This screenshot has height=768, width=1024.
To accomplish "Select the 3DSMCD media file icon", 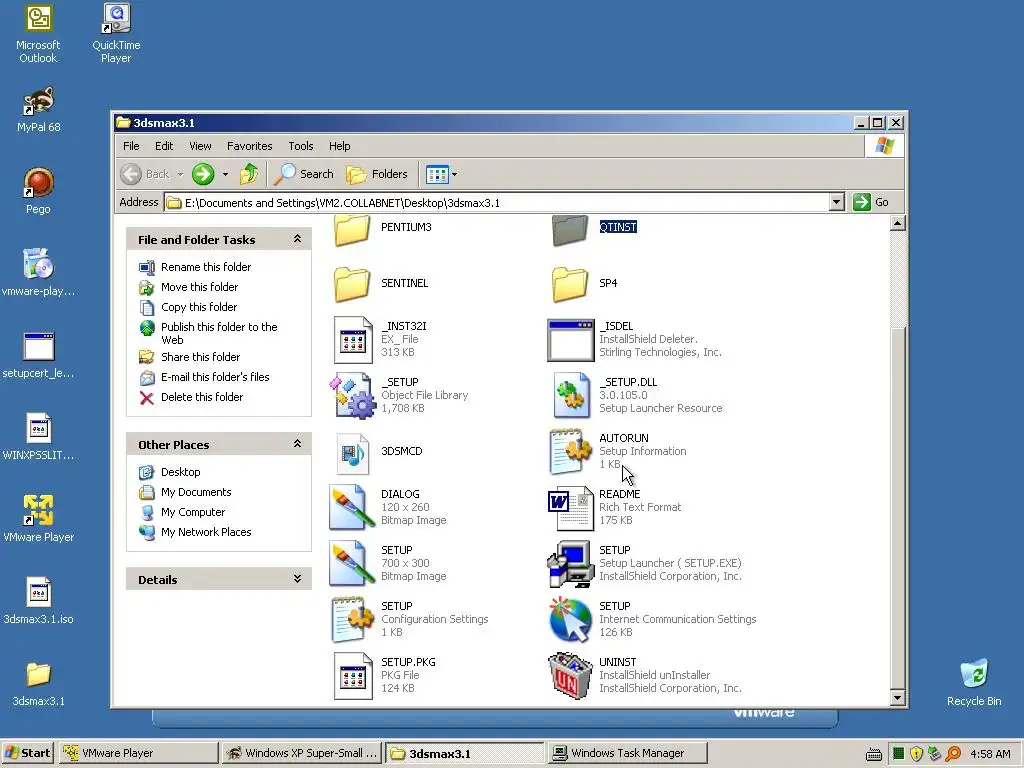I will (x=353, y=453).
